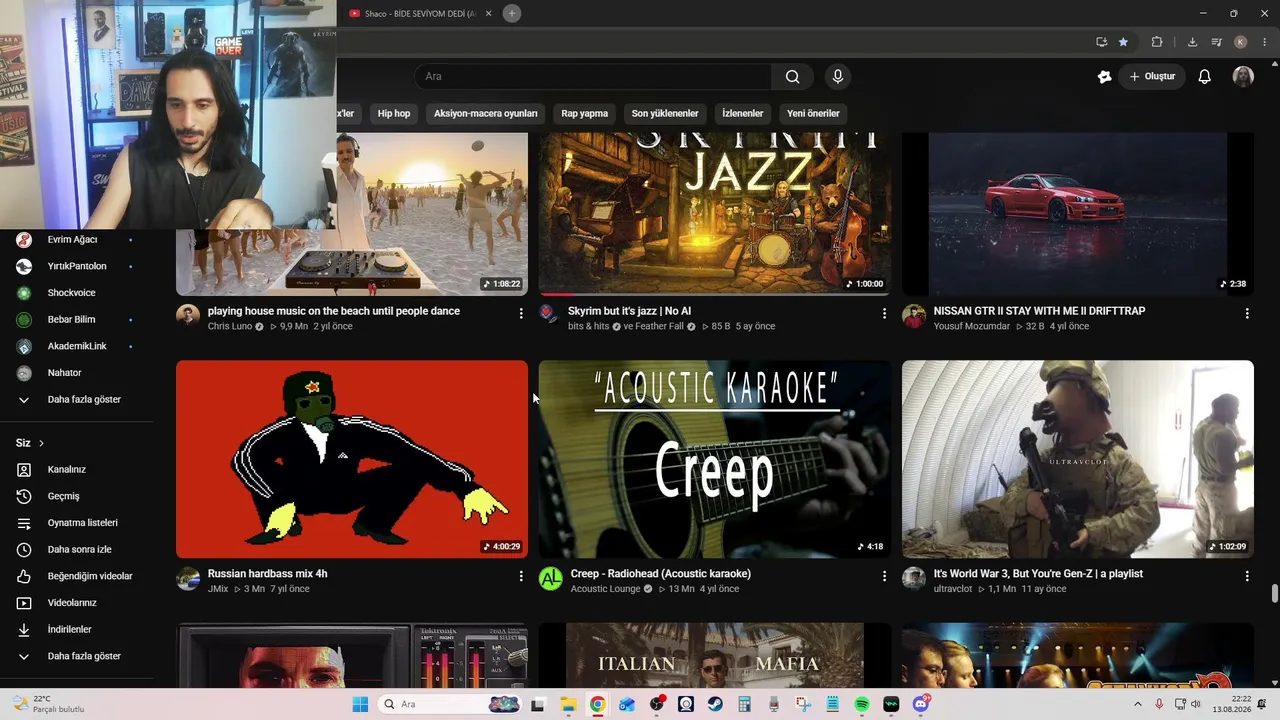This screenshot has width=1280, height=720.
Task: Open Acoustic Lounge channel avatar
Action: pyautogui.click(x=551, y=579)
